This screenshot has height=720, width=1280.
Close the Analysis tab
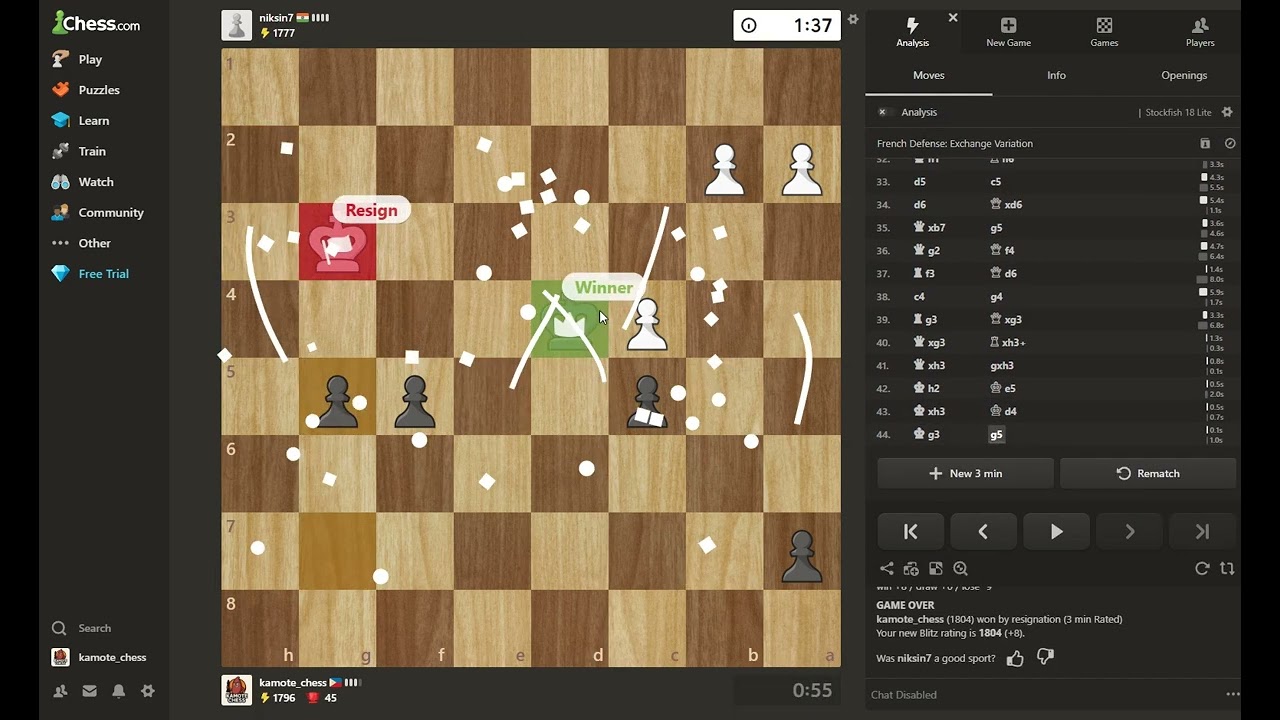click(x=953, y=17)
